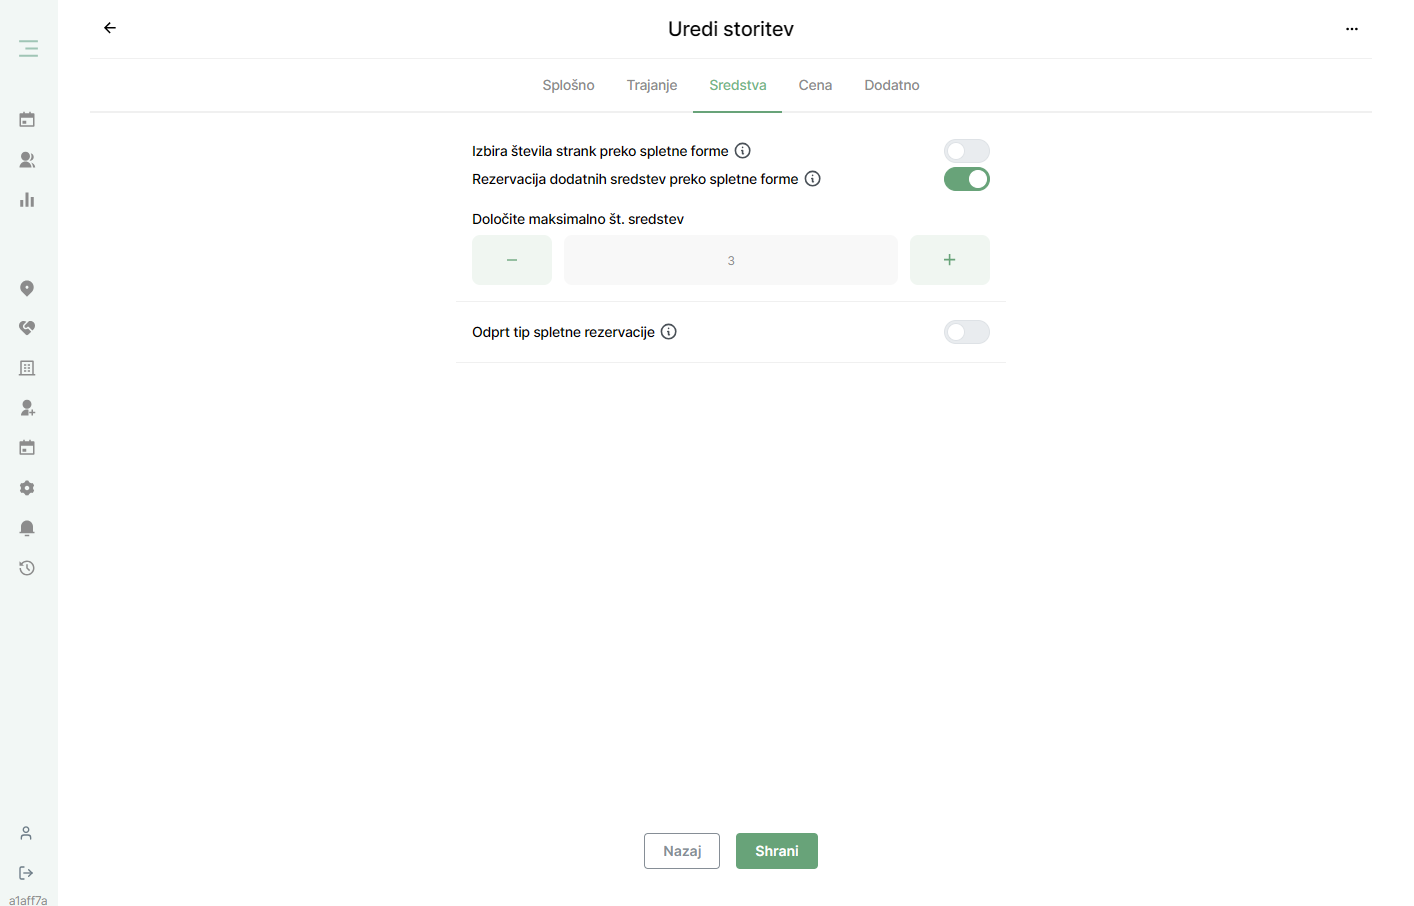Open the statistics bar chart icon
The image size is (1414, 906).
pyautogui.click(x=27, y=200)
